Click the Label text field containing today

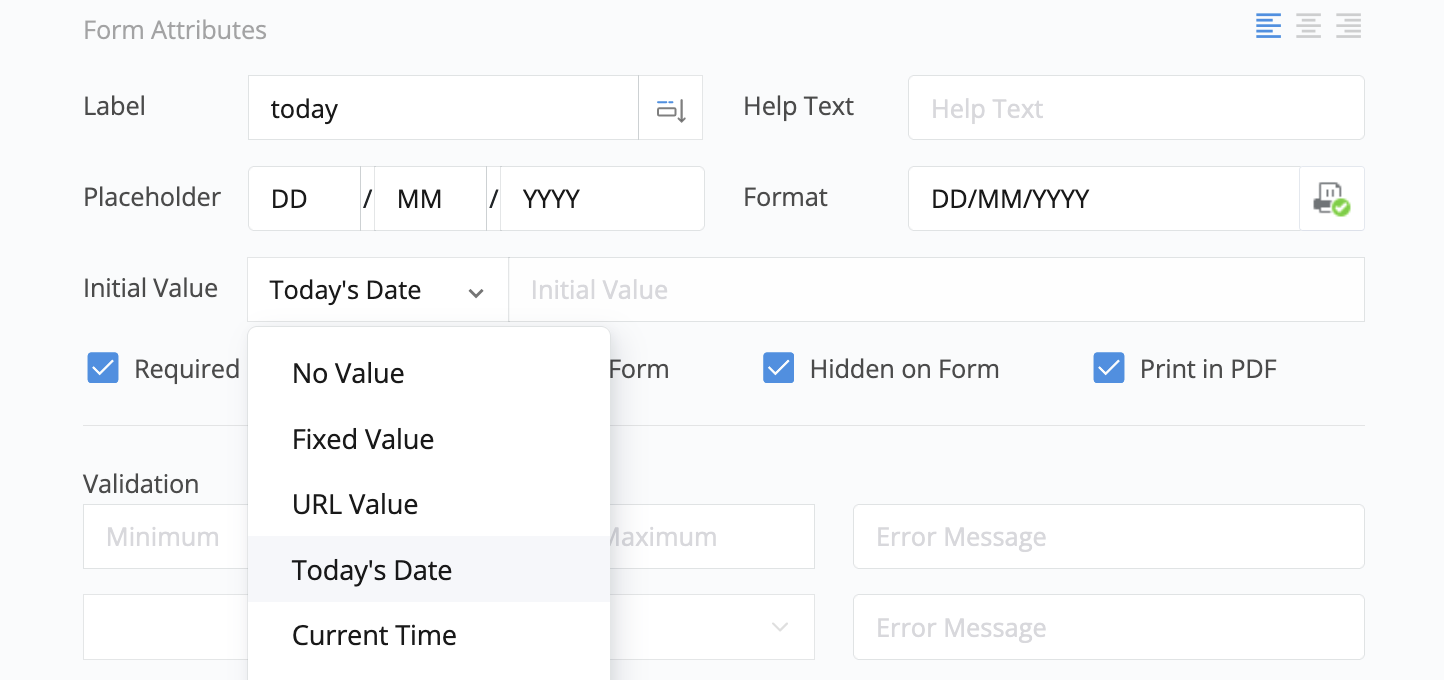click(443, 109)
